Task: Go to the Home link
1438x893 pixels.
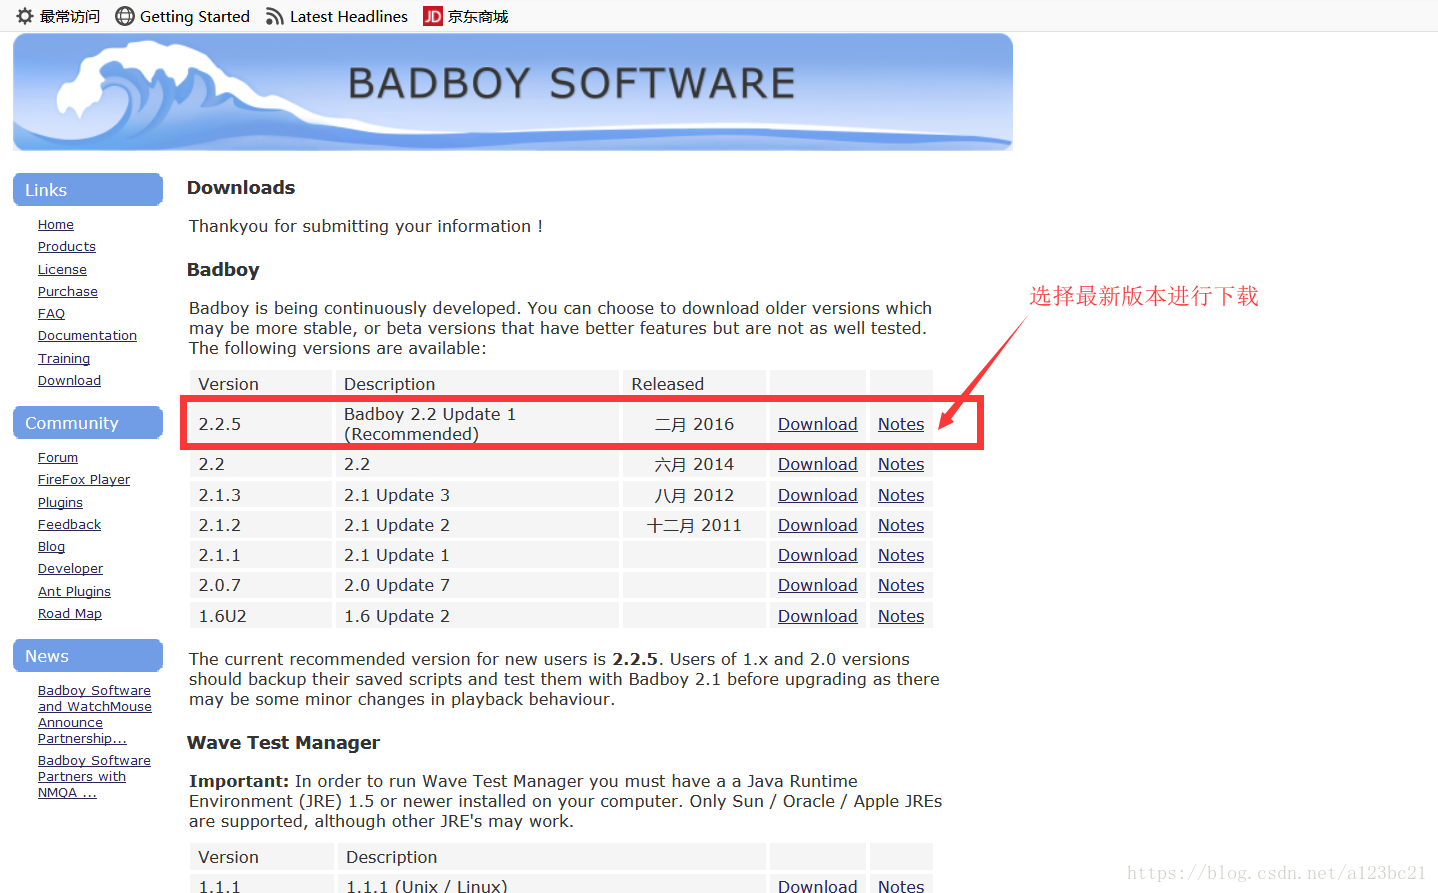Action: coord(56,225)
